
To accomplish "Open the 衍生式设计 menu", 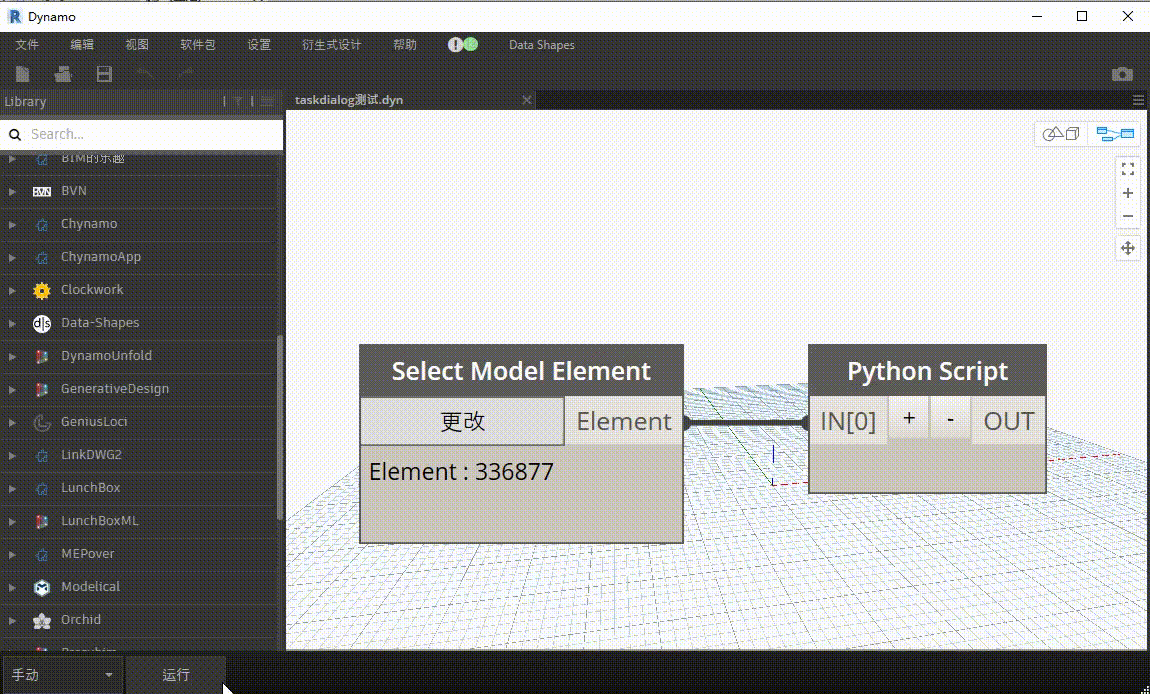I will (332, 45).
